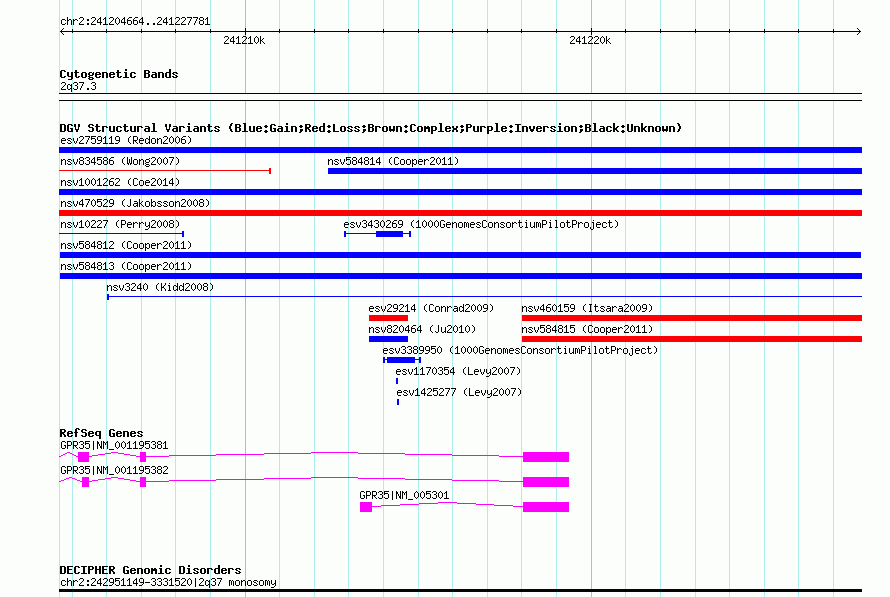
Task: Select GPR35|NM_001195382 transcript label
Action: [114, 470]
